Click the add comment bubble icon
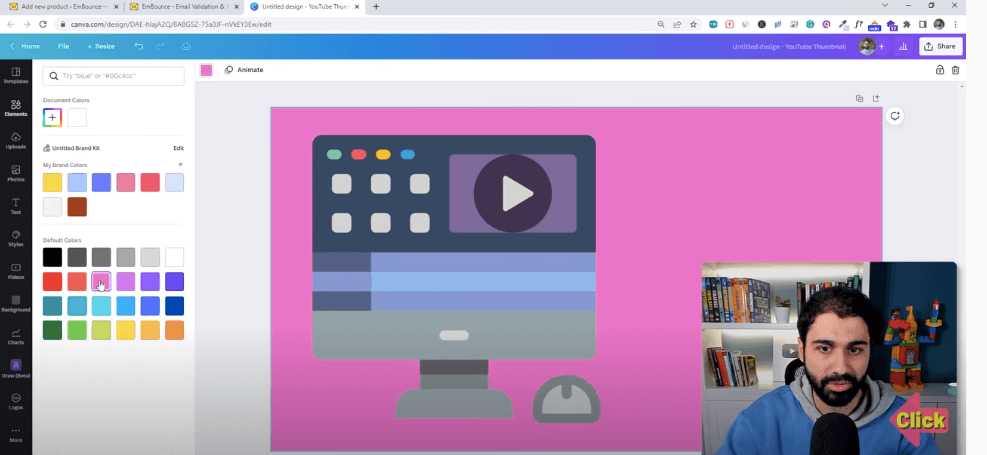 894,116
